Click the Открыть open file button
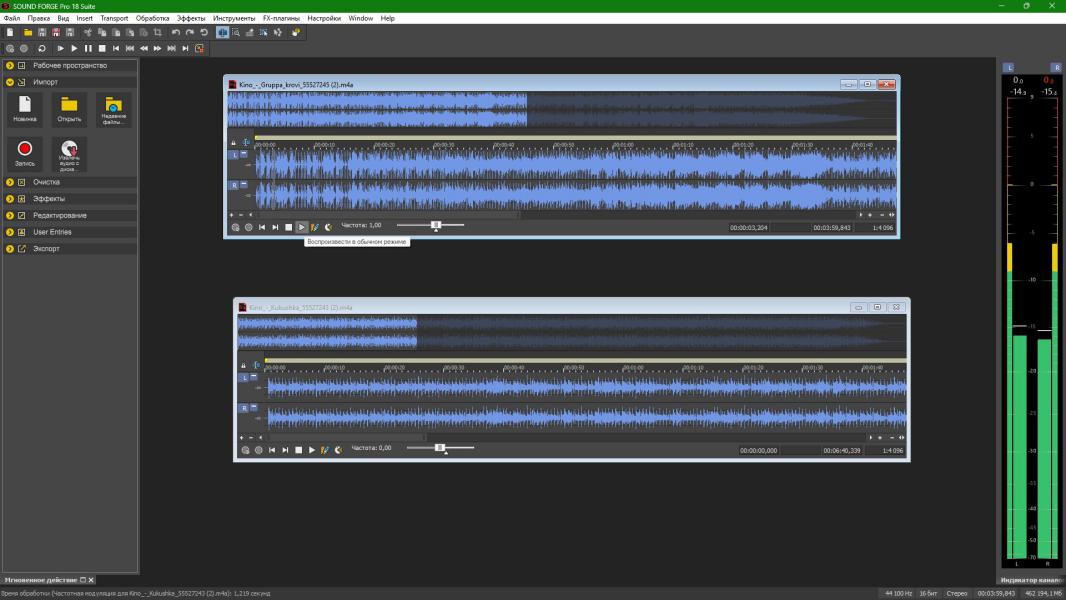 click(69, 108)
